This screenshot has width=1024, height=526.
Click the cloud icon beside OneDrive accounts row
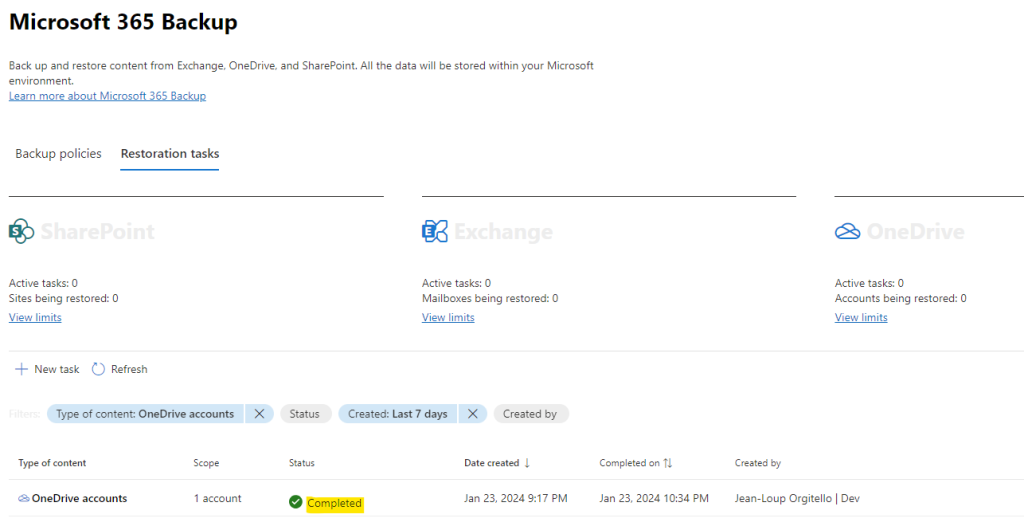[24, 499]
